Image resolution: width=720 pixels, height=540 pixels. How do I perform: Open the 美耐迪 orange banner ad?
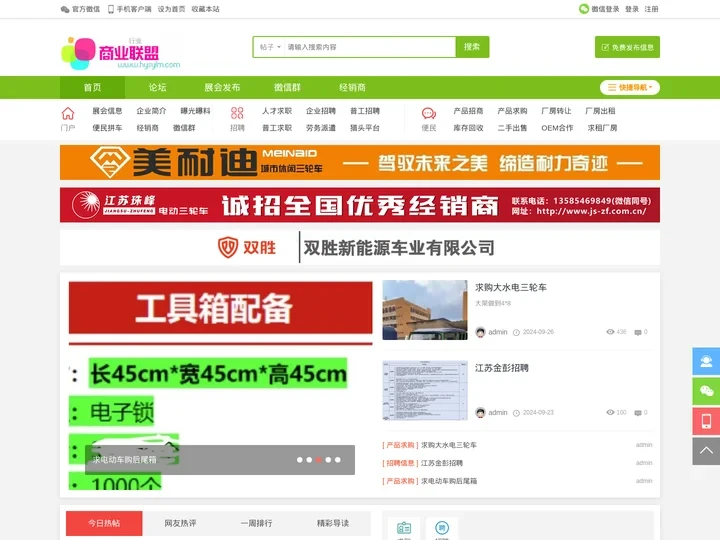coord(360,163)
